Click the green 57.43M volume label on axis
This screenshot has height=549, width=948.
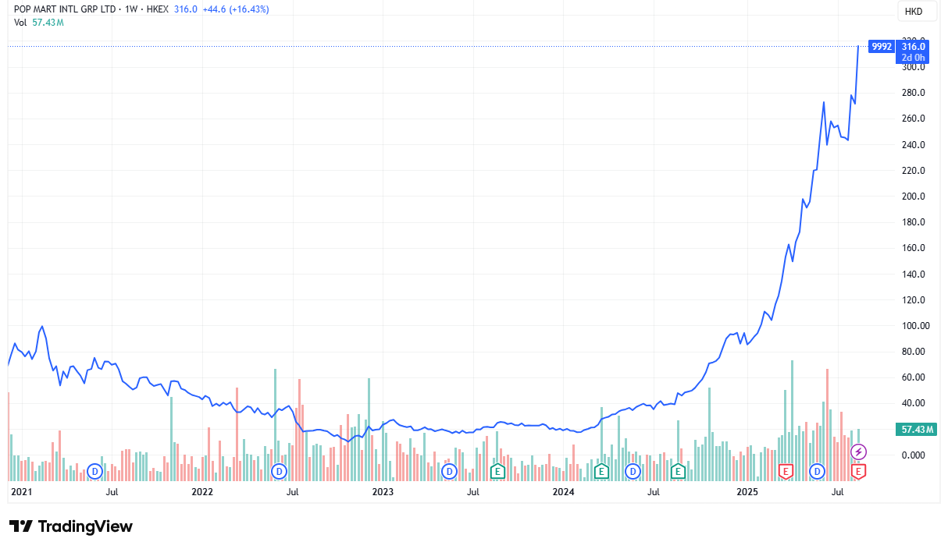click(x=917, y=429)
